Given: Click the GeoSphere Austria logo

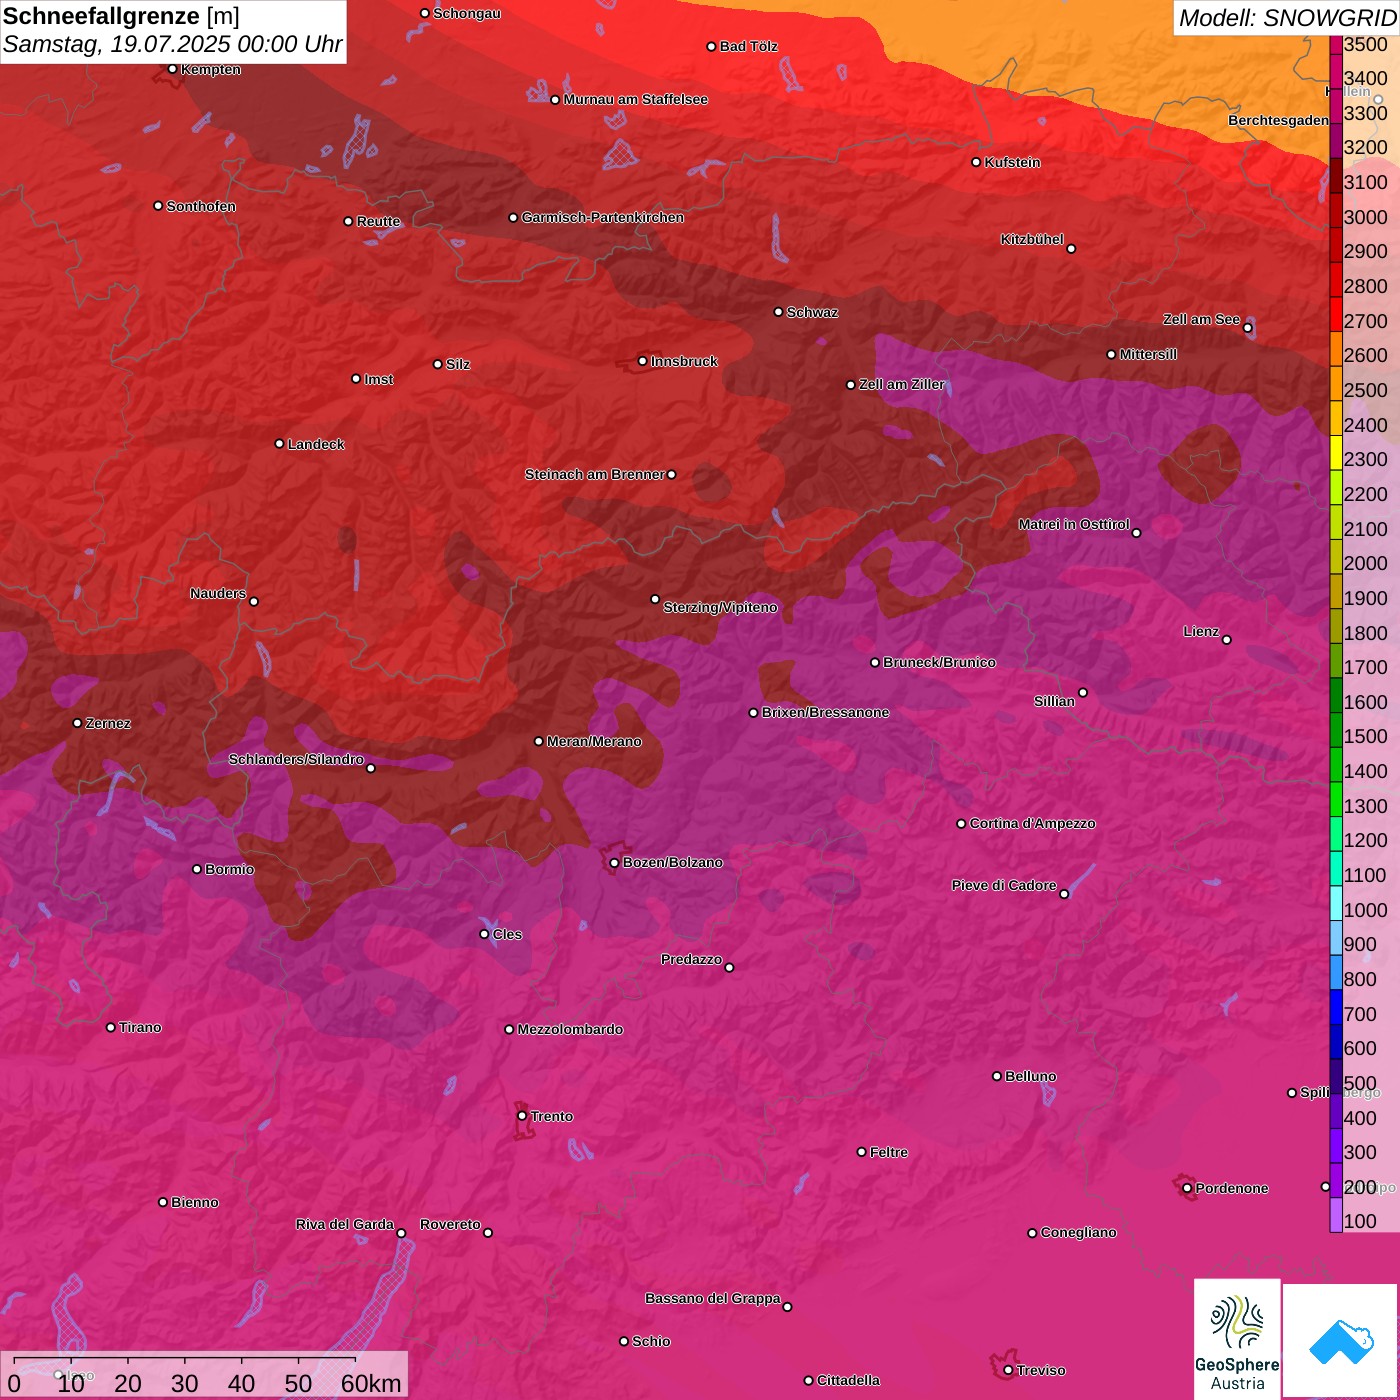Looking at the screenshot, I should point(1237,1339).
